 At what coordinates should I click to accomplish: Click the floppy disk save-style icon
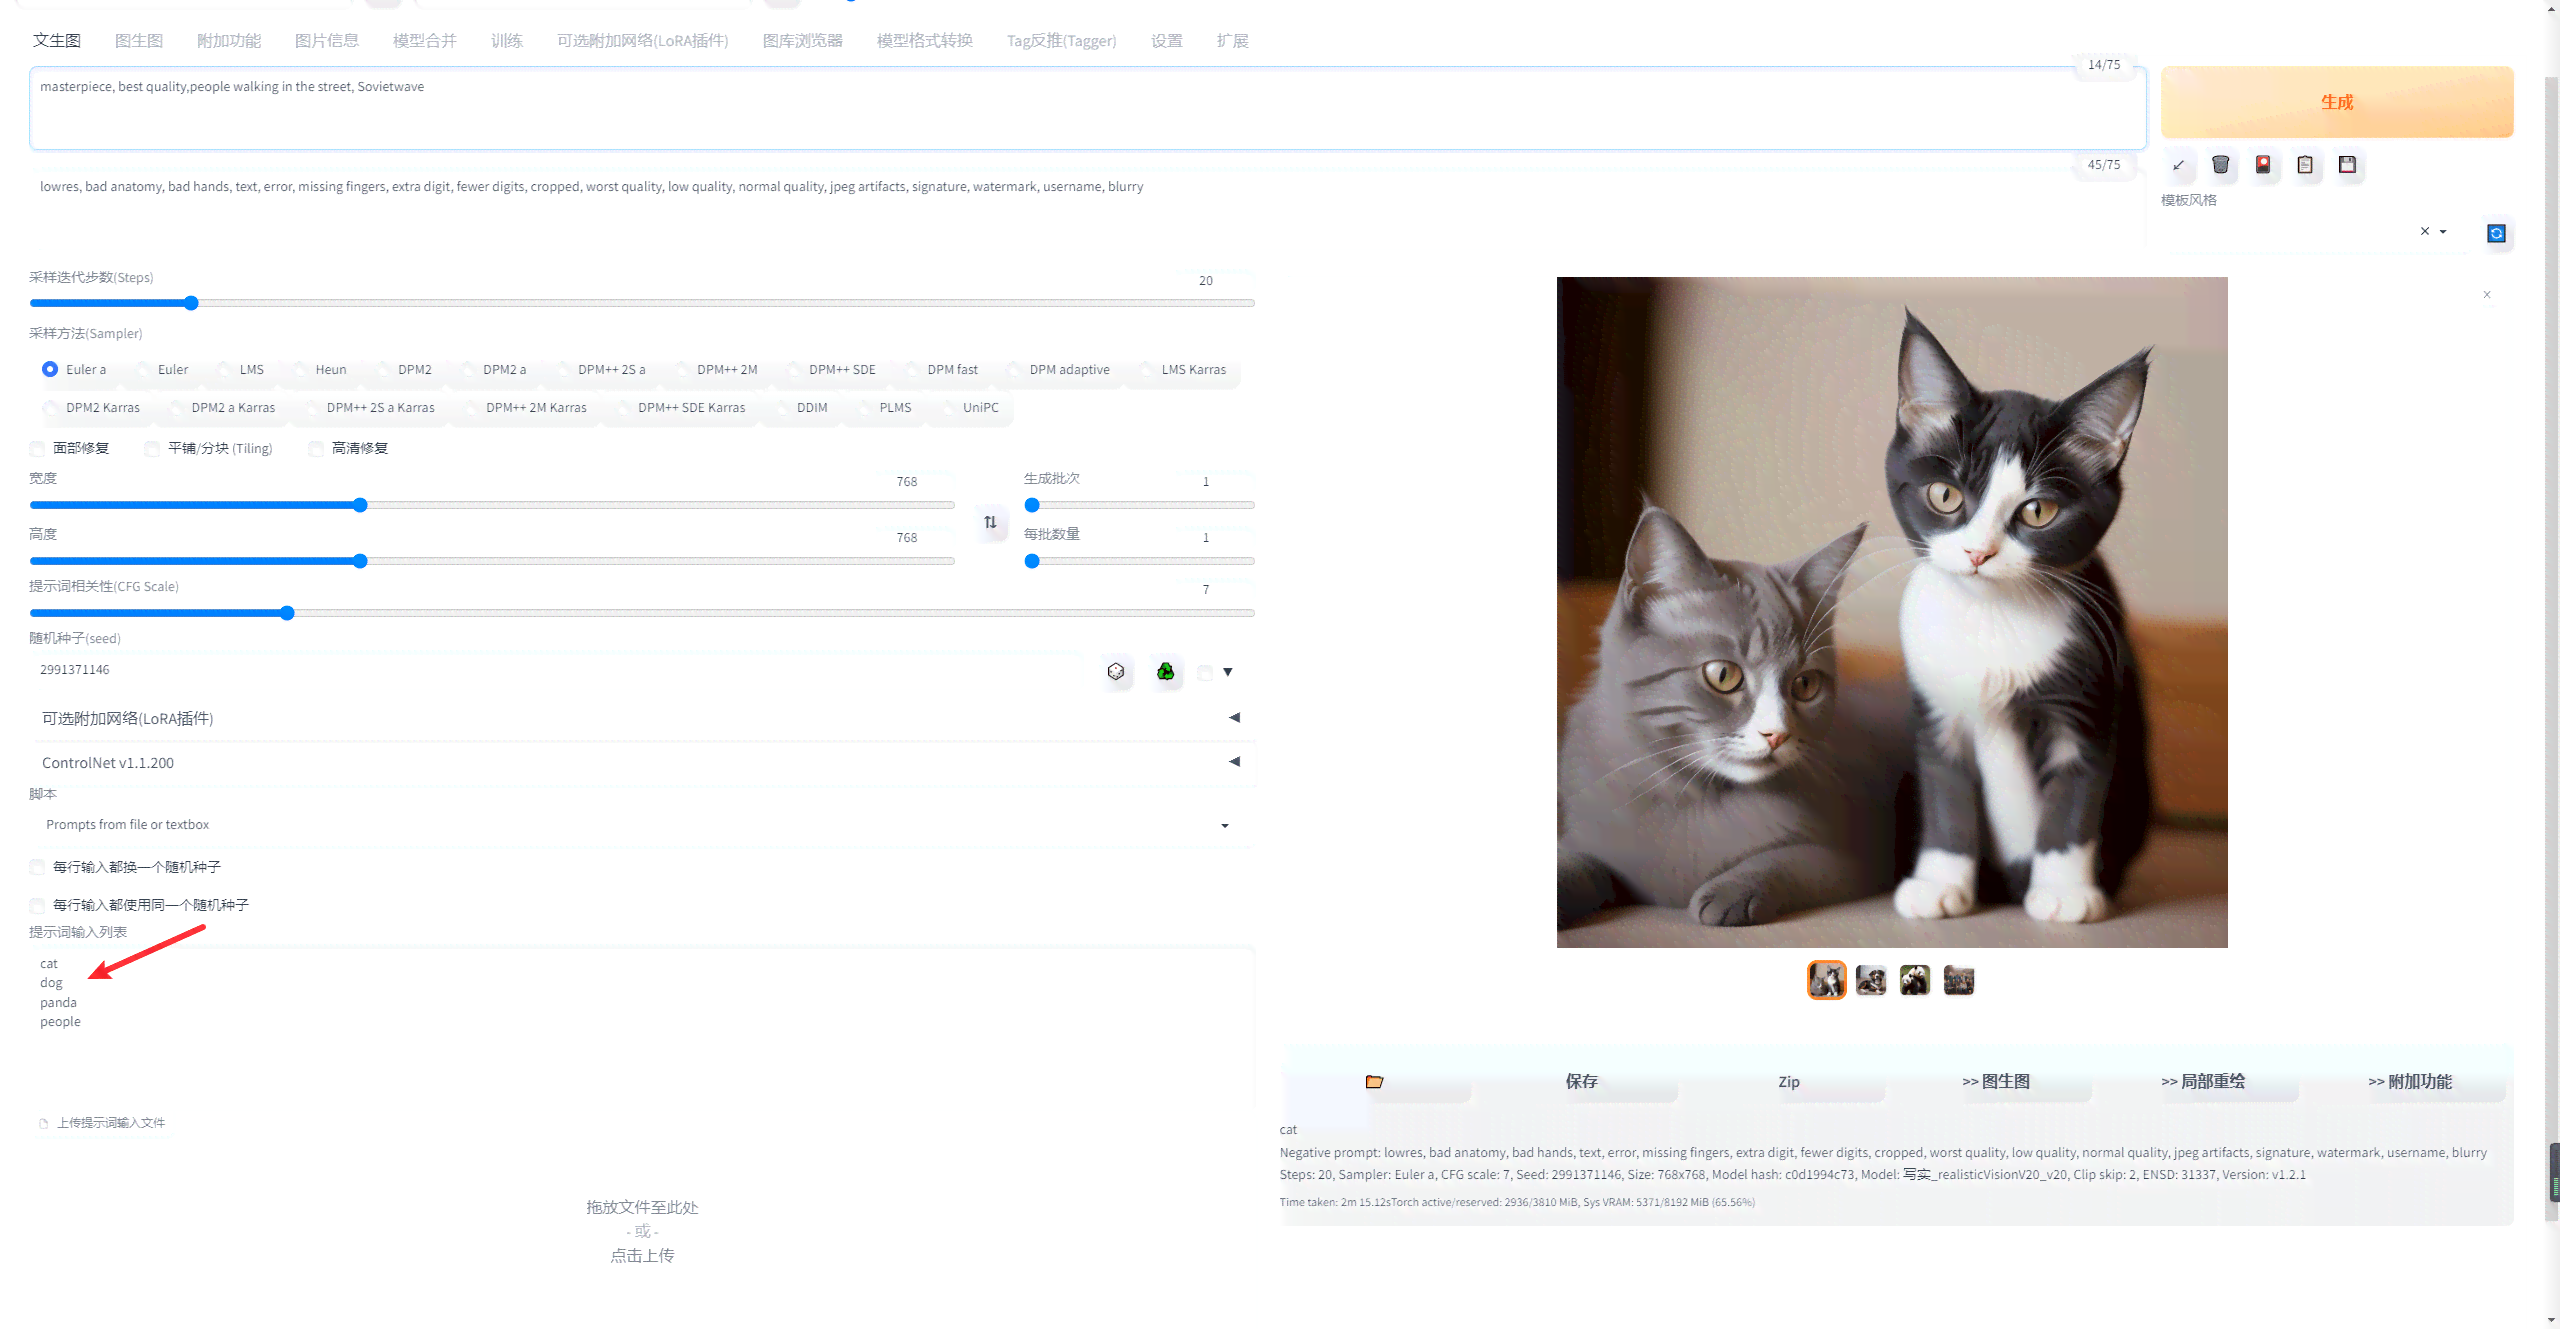pyautogui.click(x=2347, y=165)
